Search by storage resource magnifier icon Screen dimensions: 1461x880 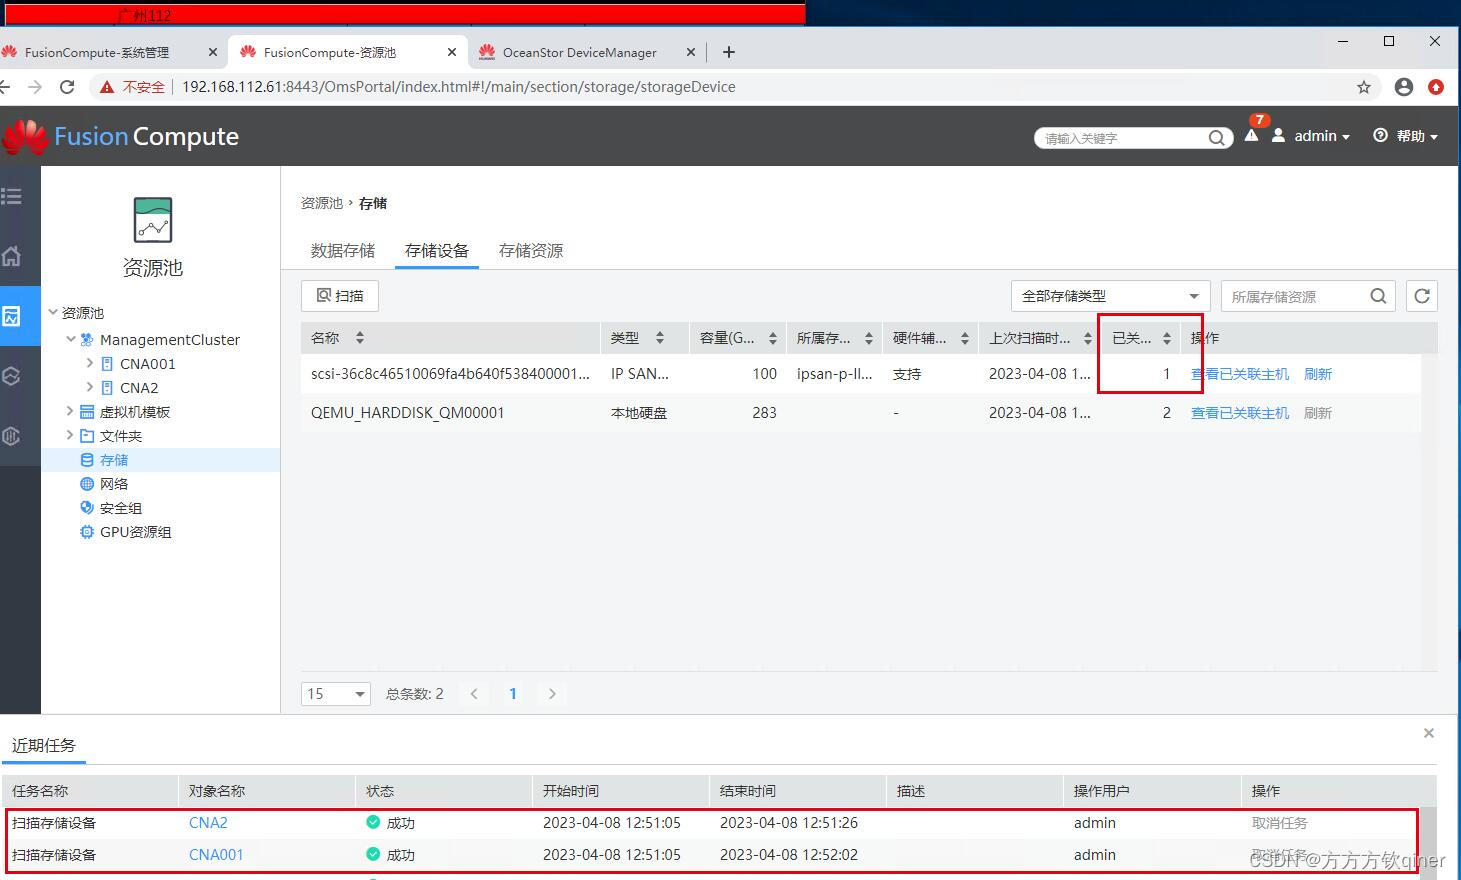[x=1378, y=296]
